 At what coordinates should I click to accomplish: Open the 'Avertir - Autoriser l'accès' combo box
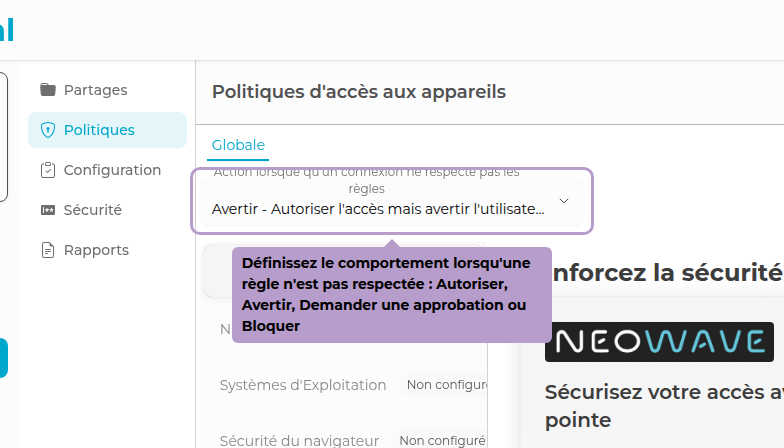point(378,208)
